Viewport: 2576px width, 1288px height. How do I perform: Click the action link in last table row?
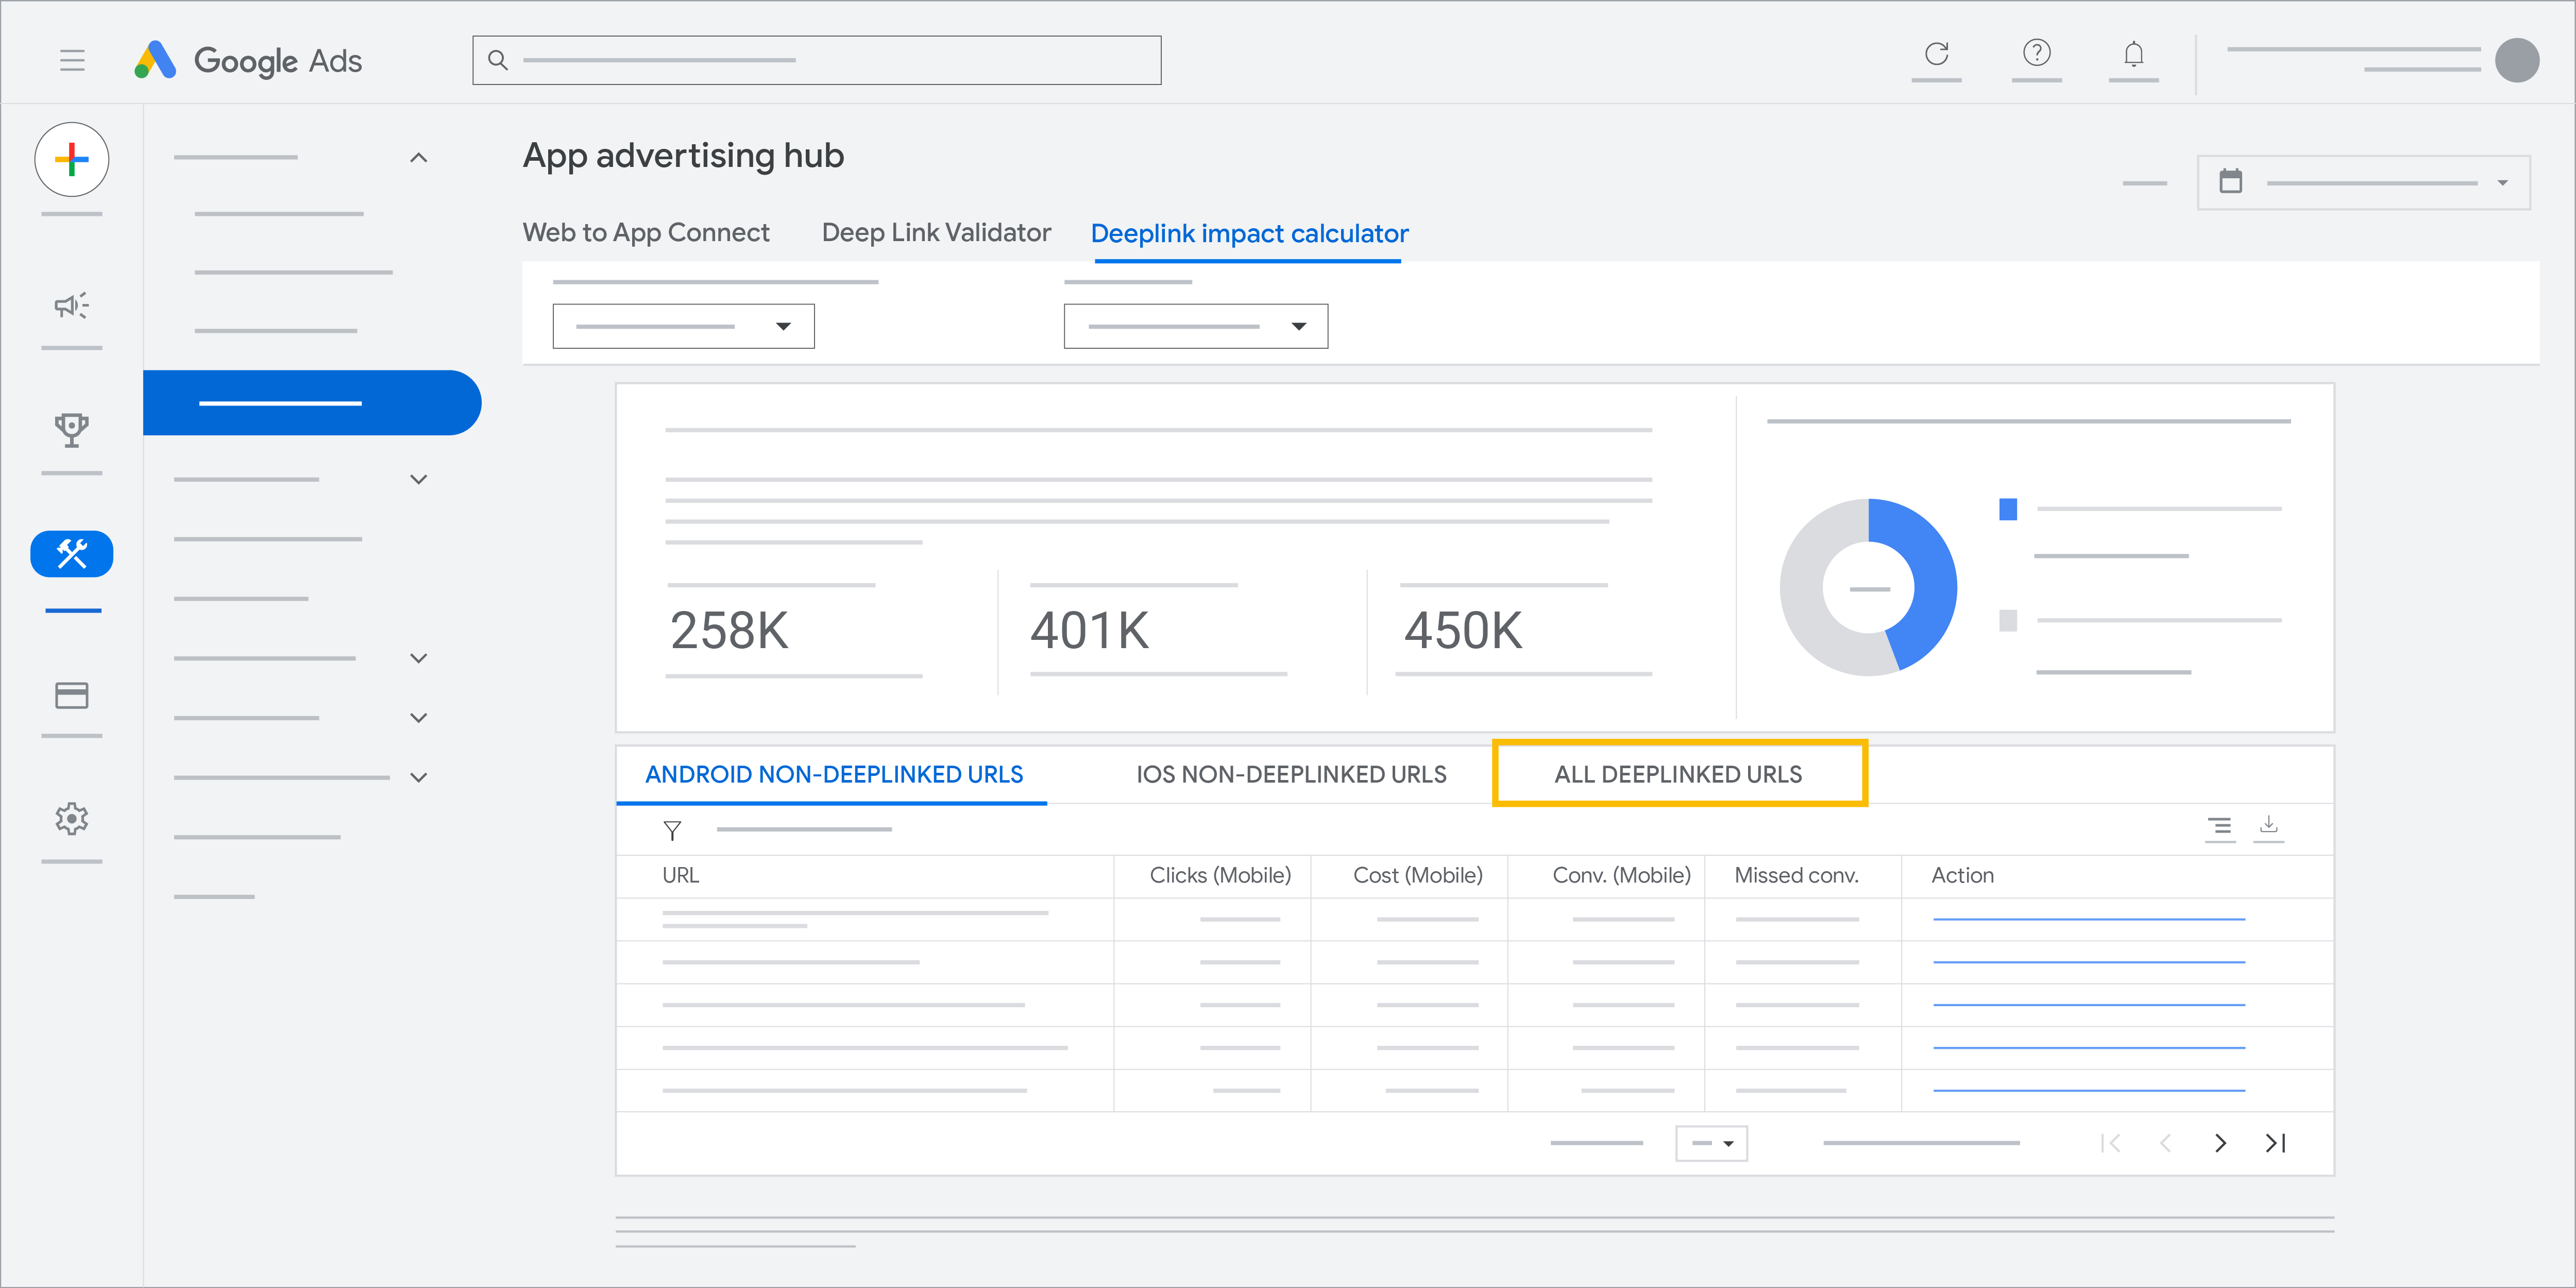pyautogui.click(x=2089, y=1090)
